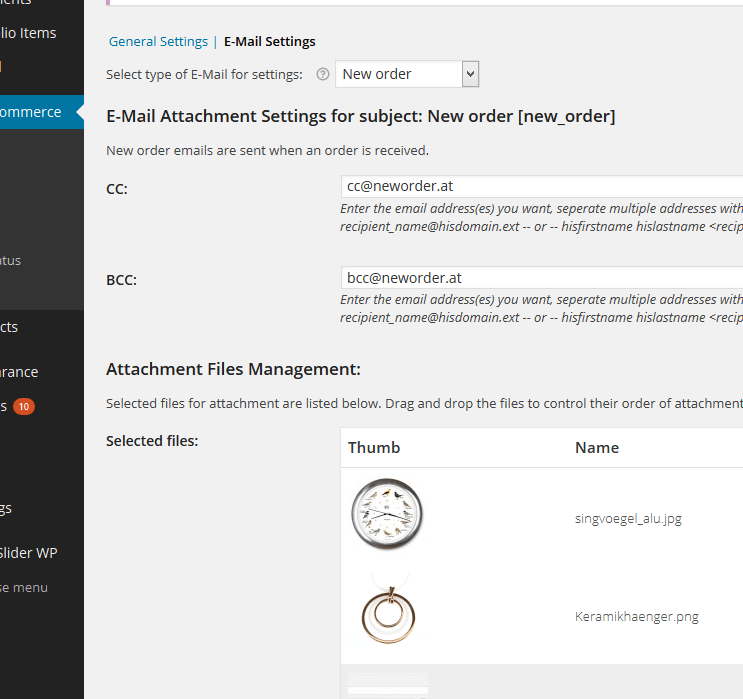Click the singvoegel_alu.jpg file name
The width and height of the screenshot is (743, 699).
pos(628,519)
